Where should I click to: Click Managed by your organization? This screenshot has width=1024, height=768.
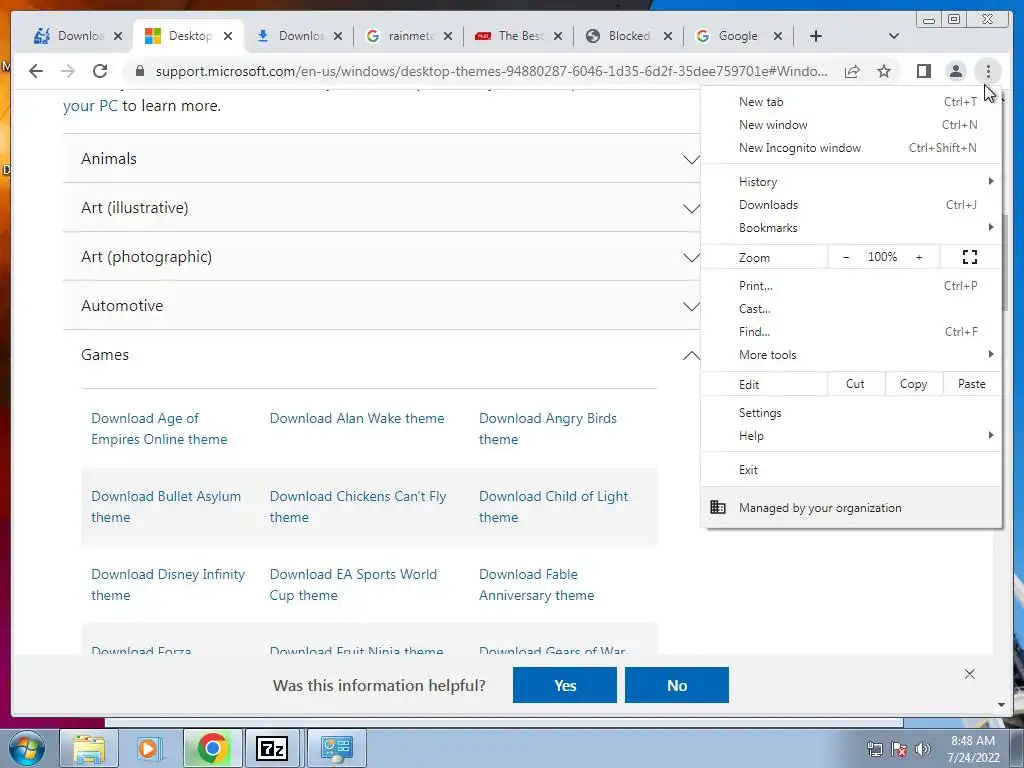(x=851, y=507)
